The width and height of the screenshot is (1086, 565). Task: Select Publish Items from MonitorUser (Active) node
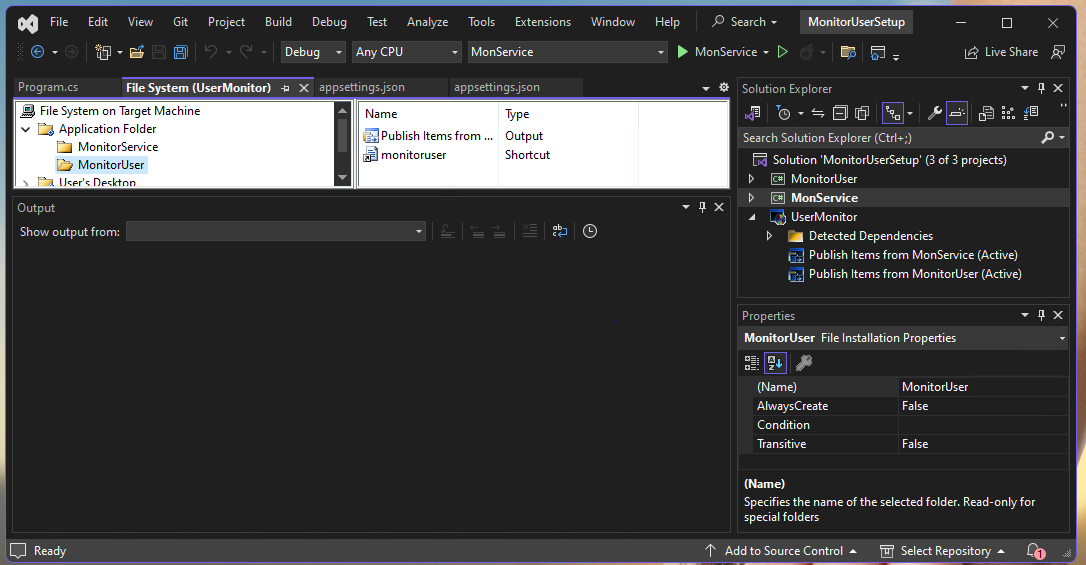[x=914, y=274]
